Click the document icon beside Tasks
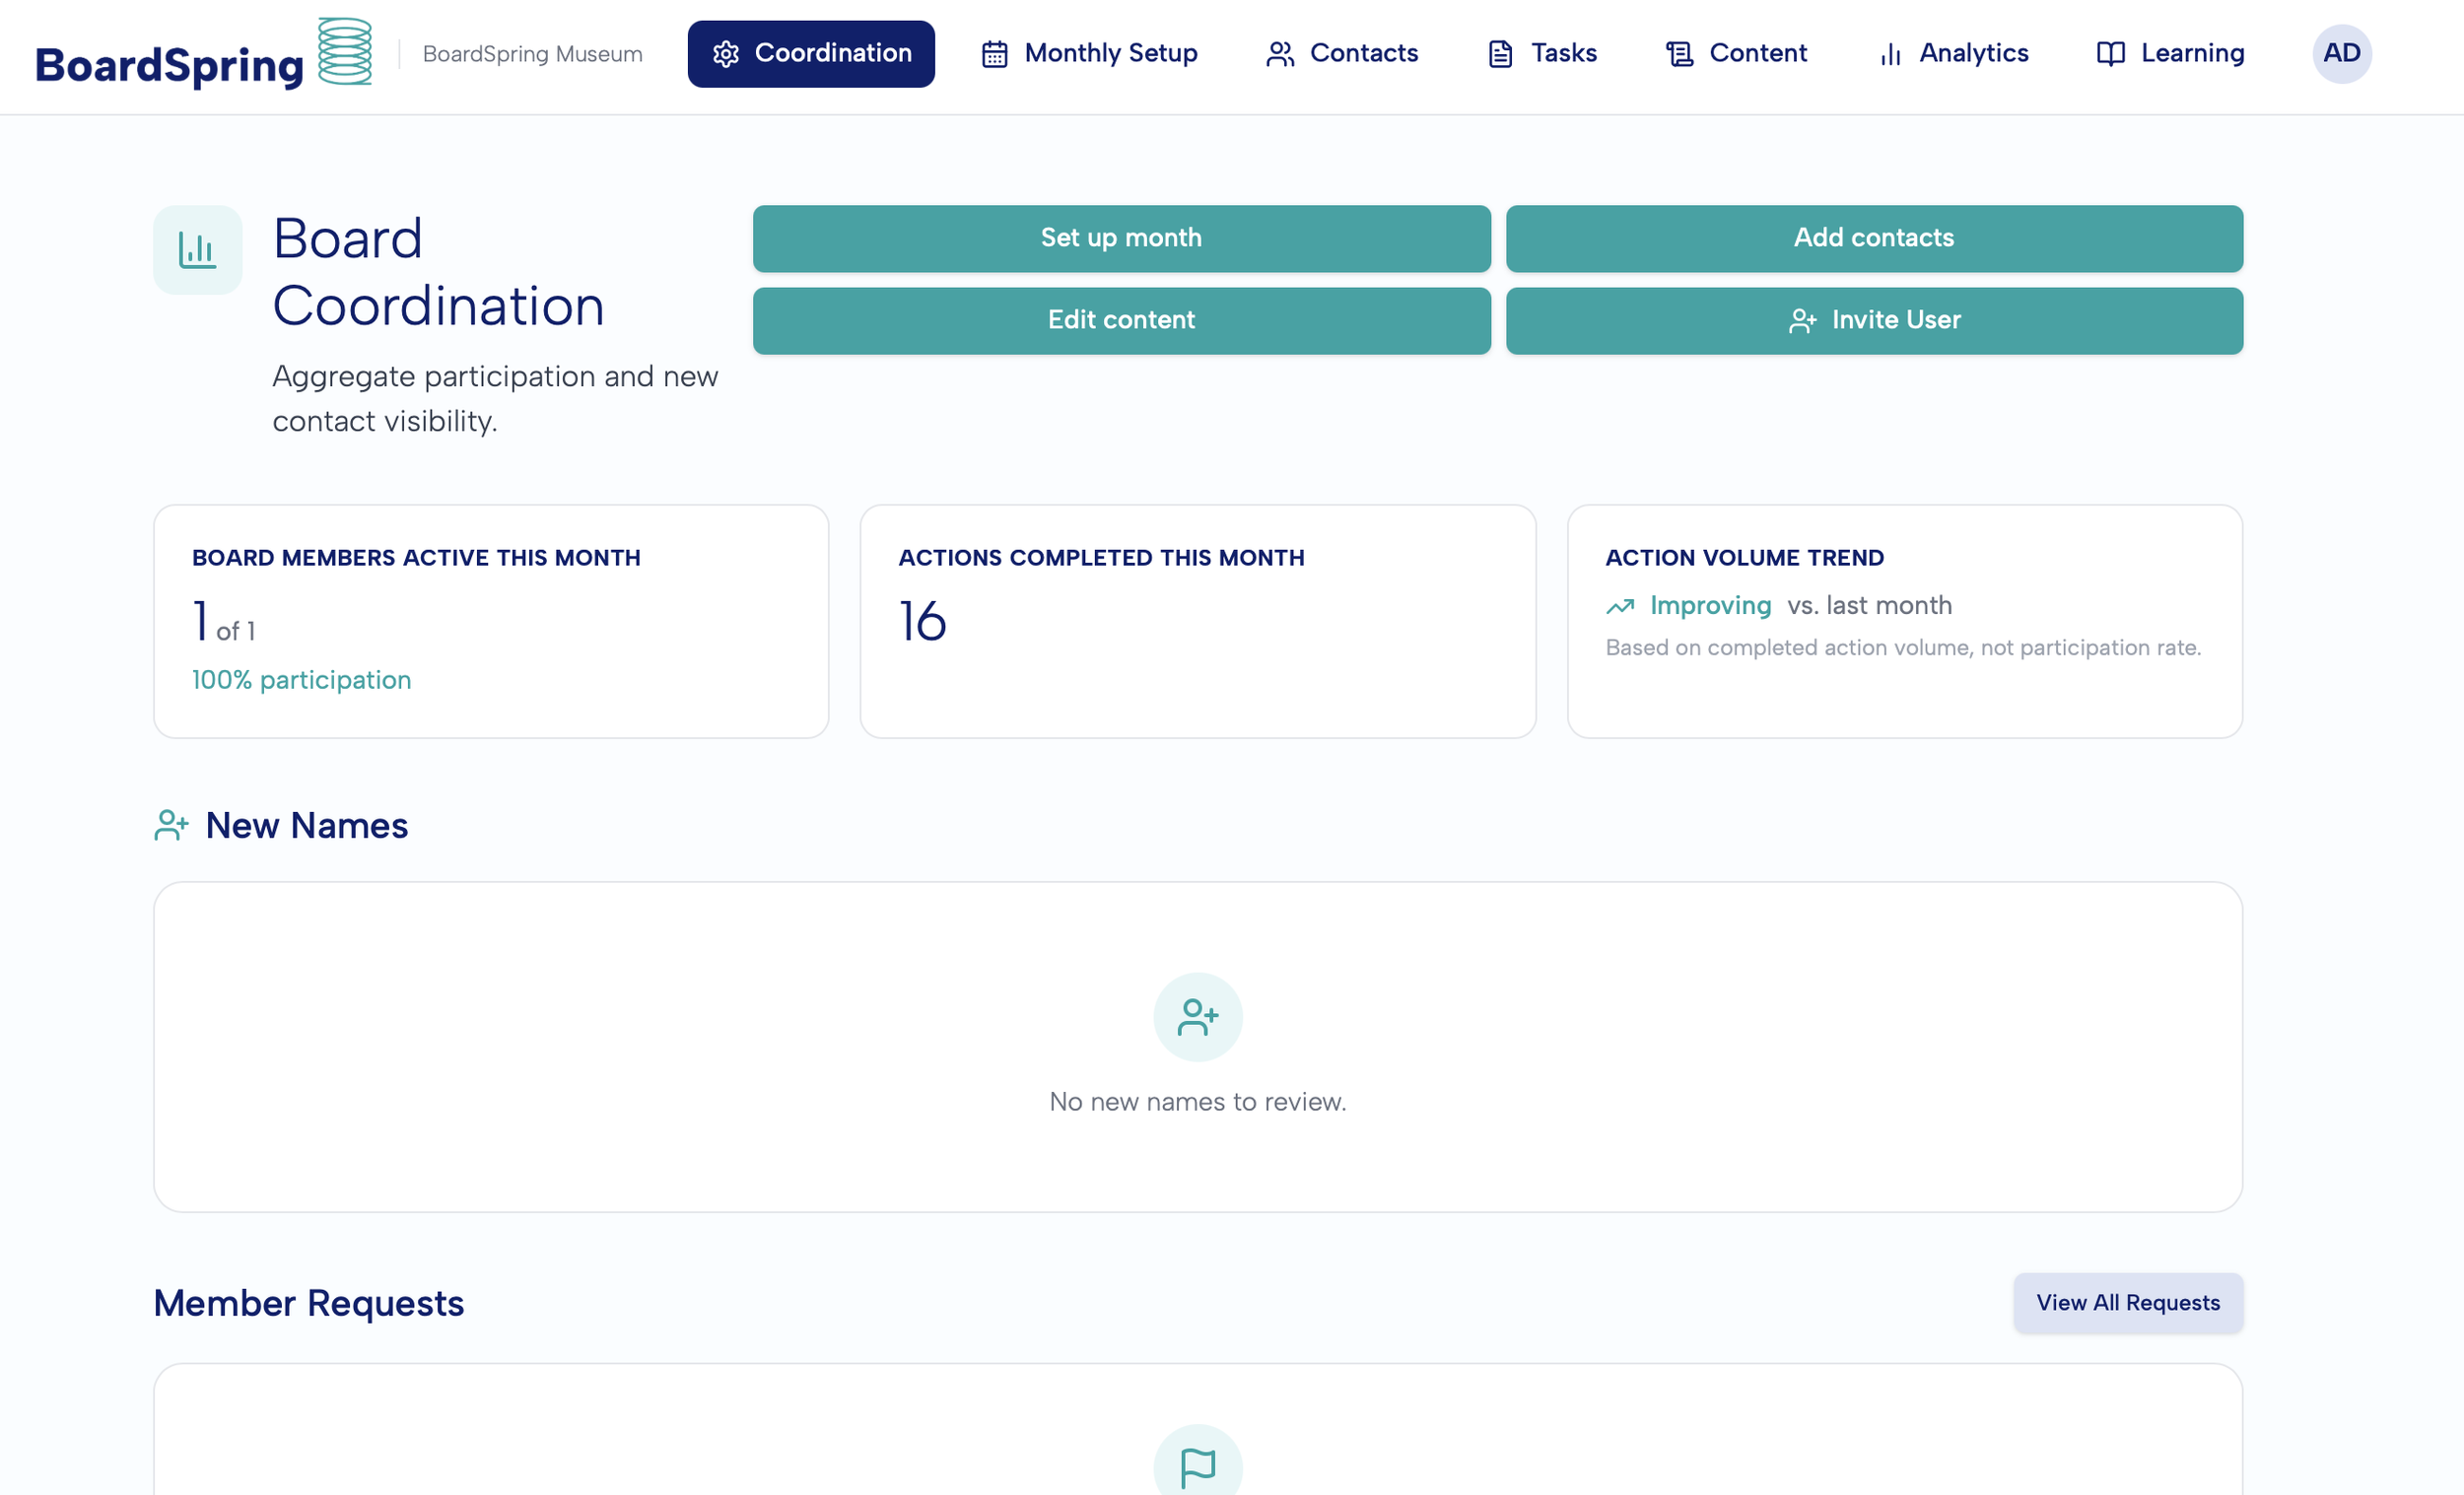The width and height of the screenshot is (2464, 1495). (1500, 54)
